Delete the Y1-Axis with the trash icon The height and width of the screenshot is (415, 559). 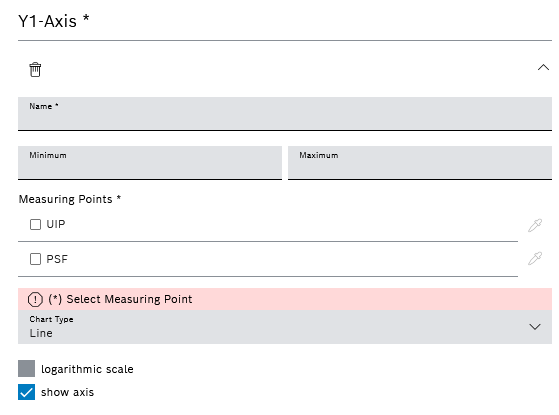(35, 69)
